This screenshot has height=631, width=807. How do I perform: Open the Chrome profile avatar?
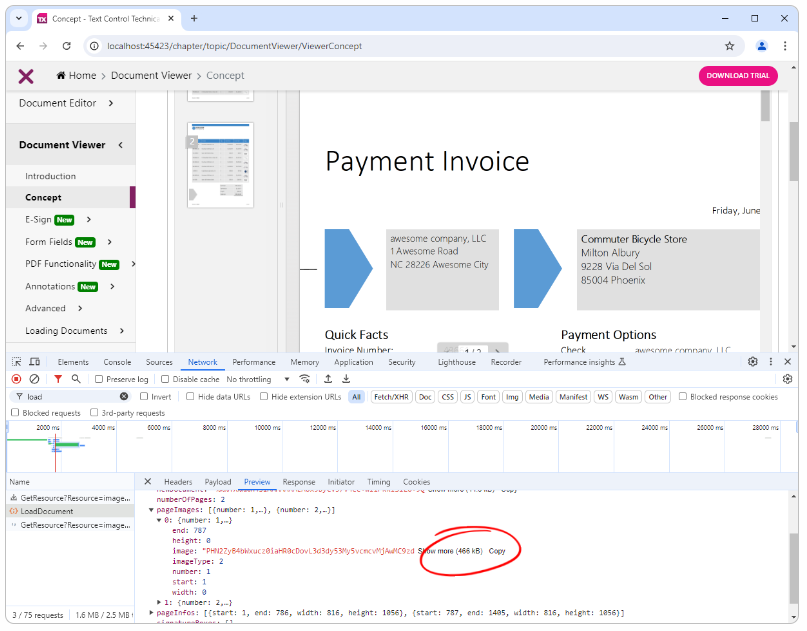tap(762, 46)
